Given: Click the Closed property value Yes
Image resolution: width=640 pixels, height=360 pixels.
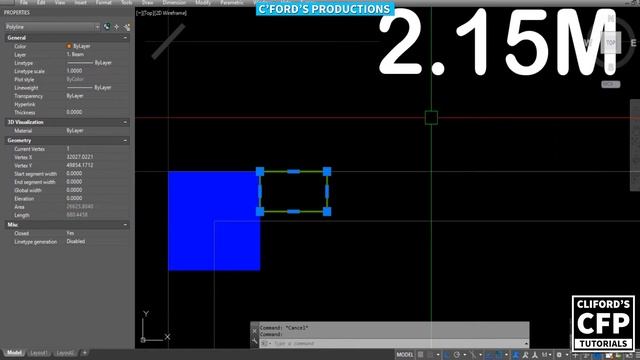Looking at the screenshot, I should tap(70, 233).
